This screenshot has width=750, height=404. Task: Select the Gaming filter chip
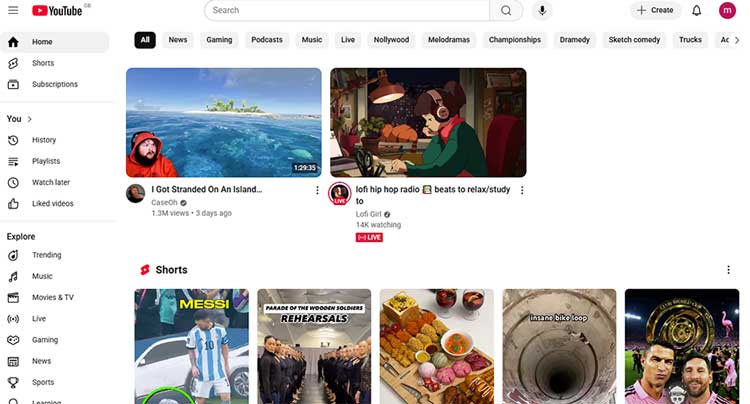pos(219,40)
